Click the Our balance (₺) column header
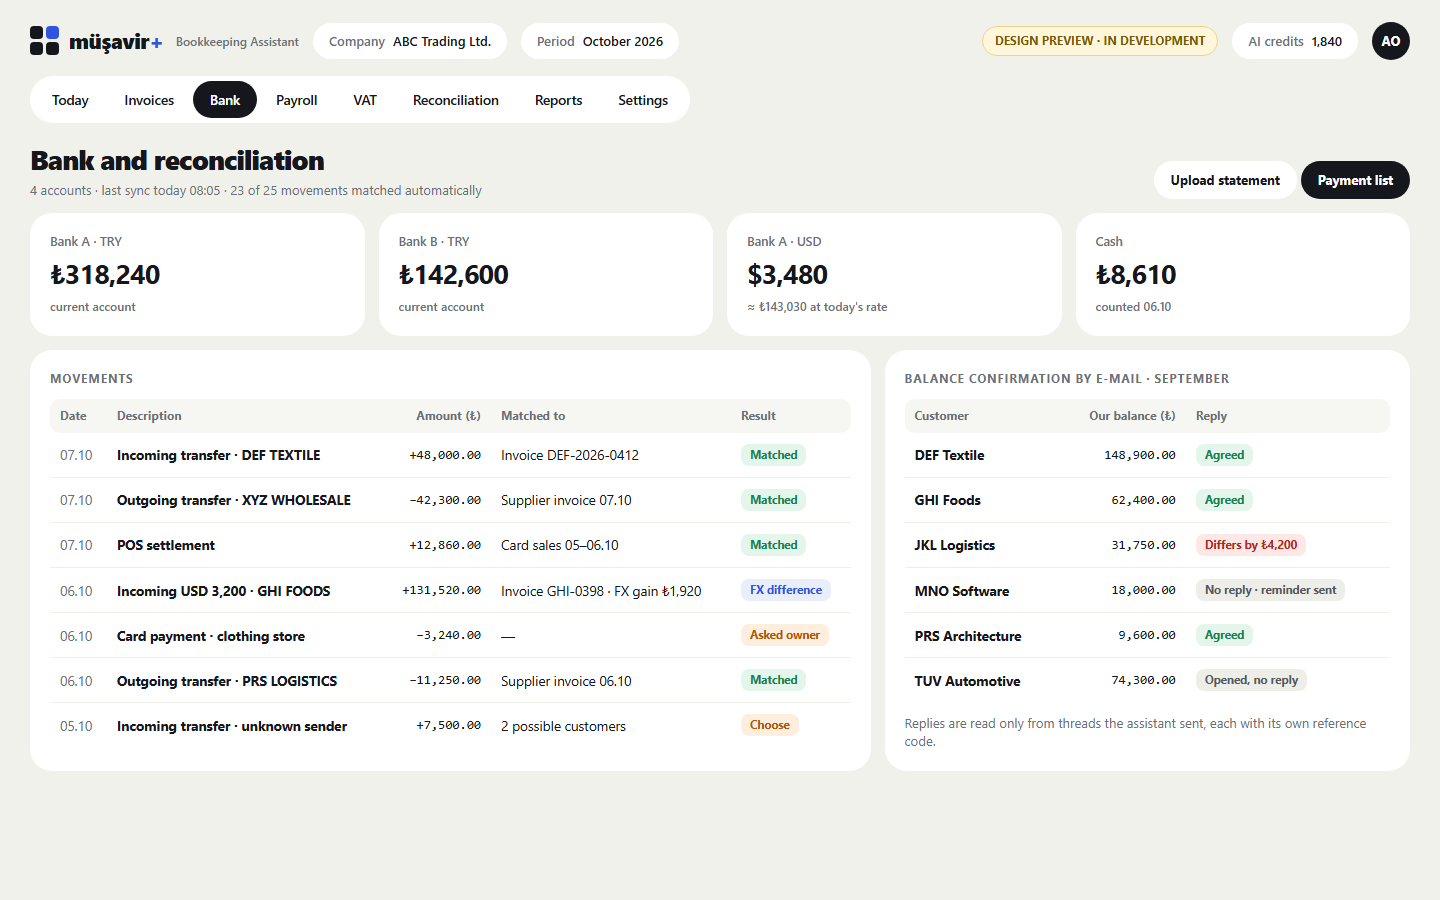Screen dimensions: 1440x900 pos(1132,416)
